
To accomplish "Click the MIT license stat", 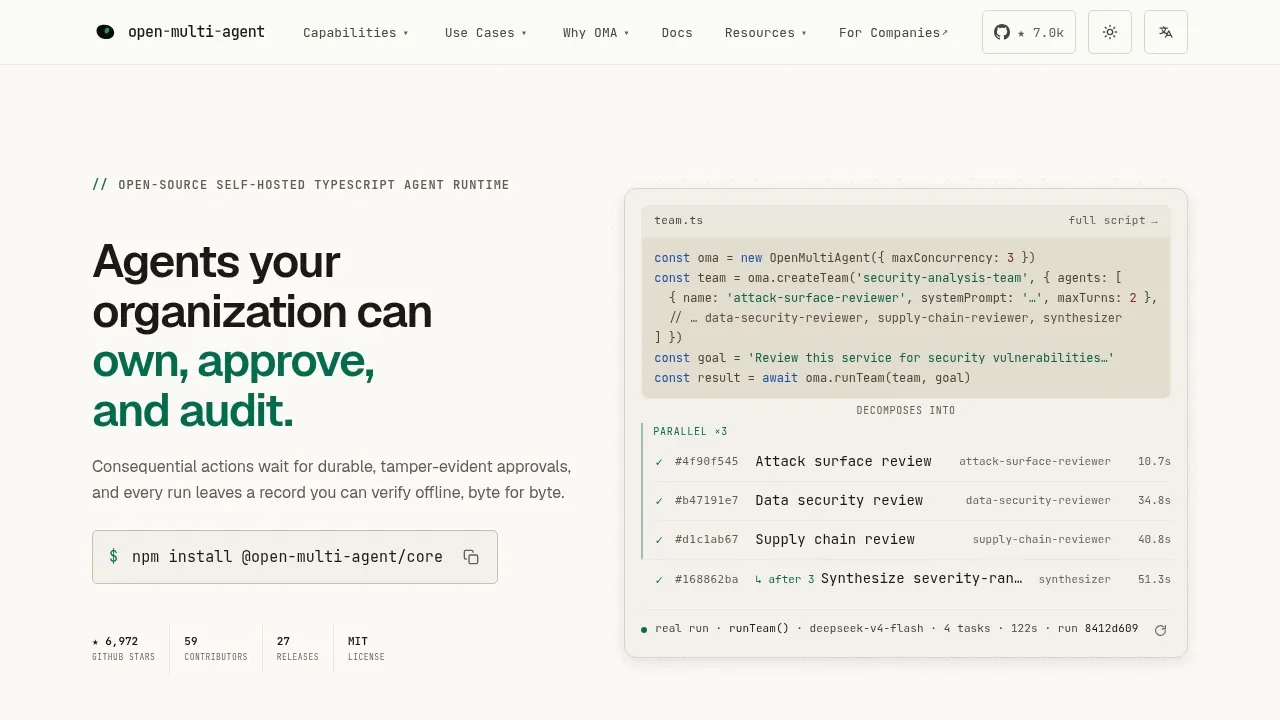I will coord(366,648).
